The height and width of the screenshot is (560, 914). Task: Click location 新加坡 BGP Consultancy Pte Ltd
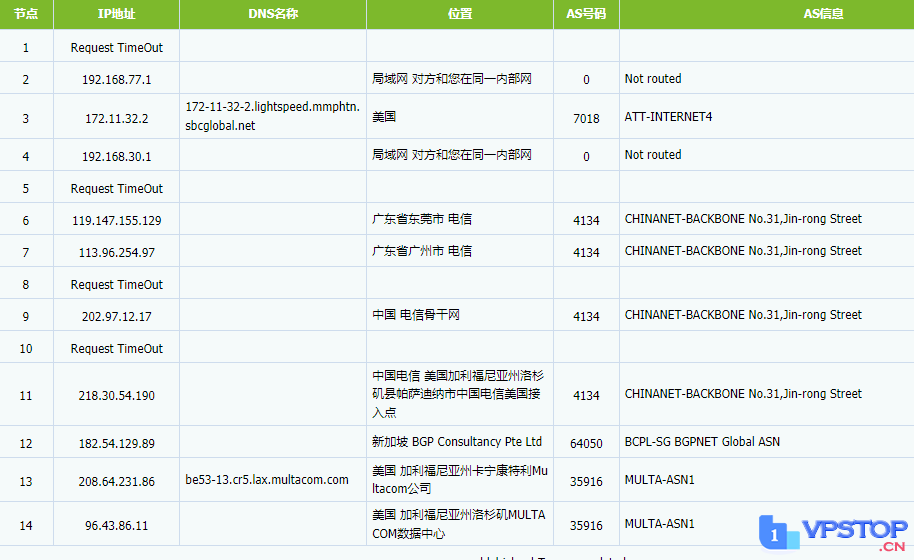[x=457, y=442]
